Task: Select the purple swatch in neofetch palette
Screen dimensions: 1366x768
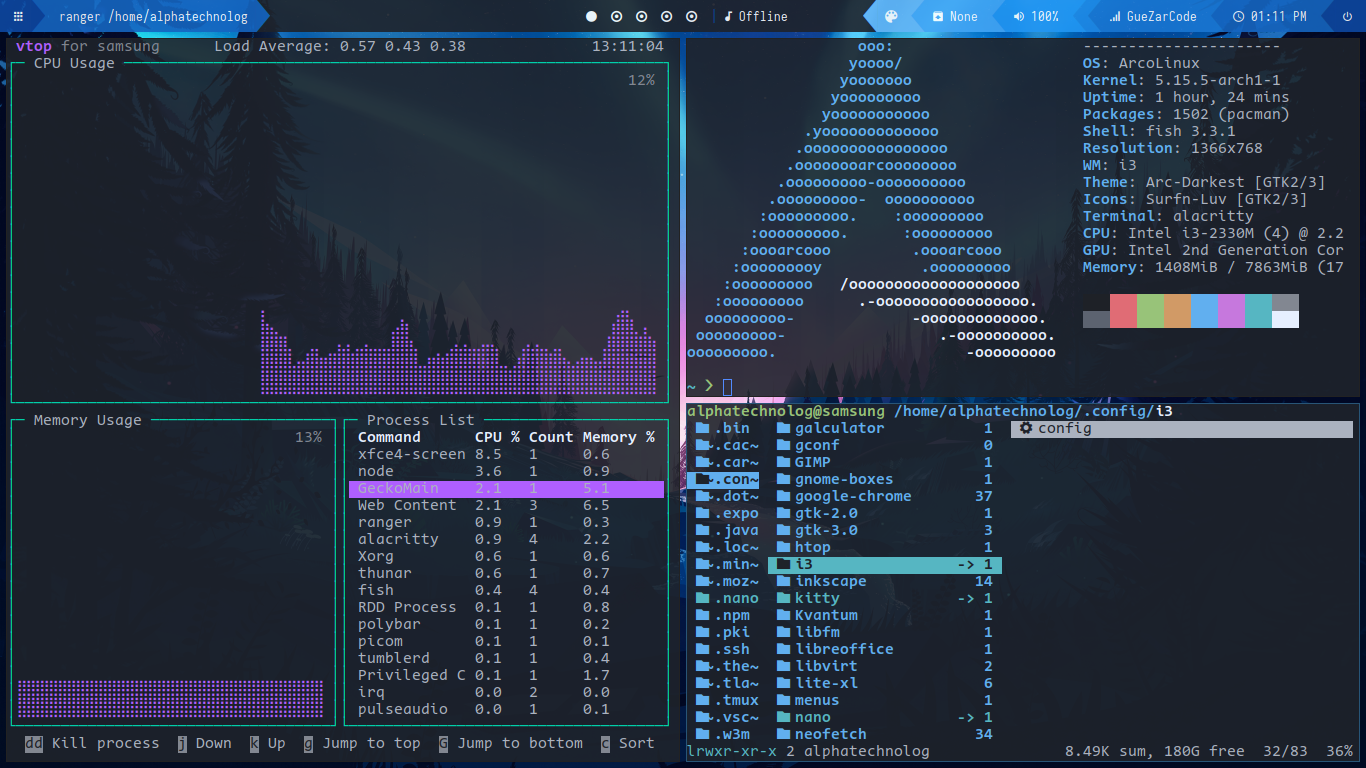Action: (1231, 311)
